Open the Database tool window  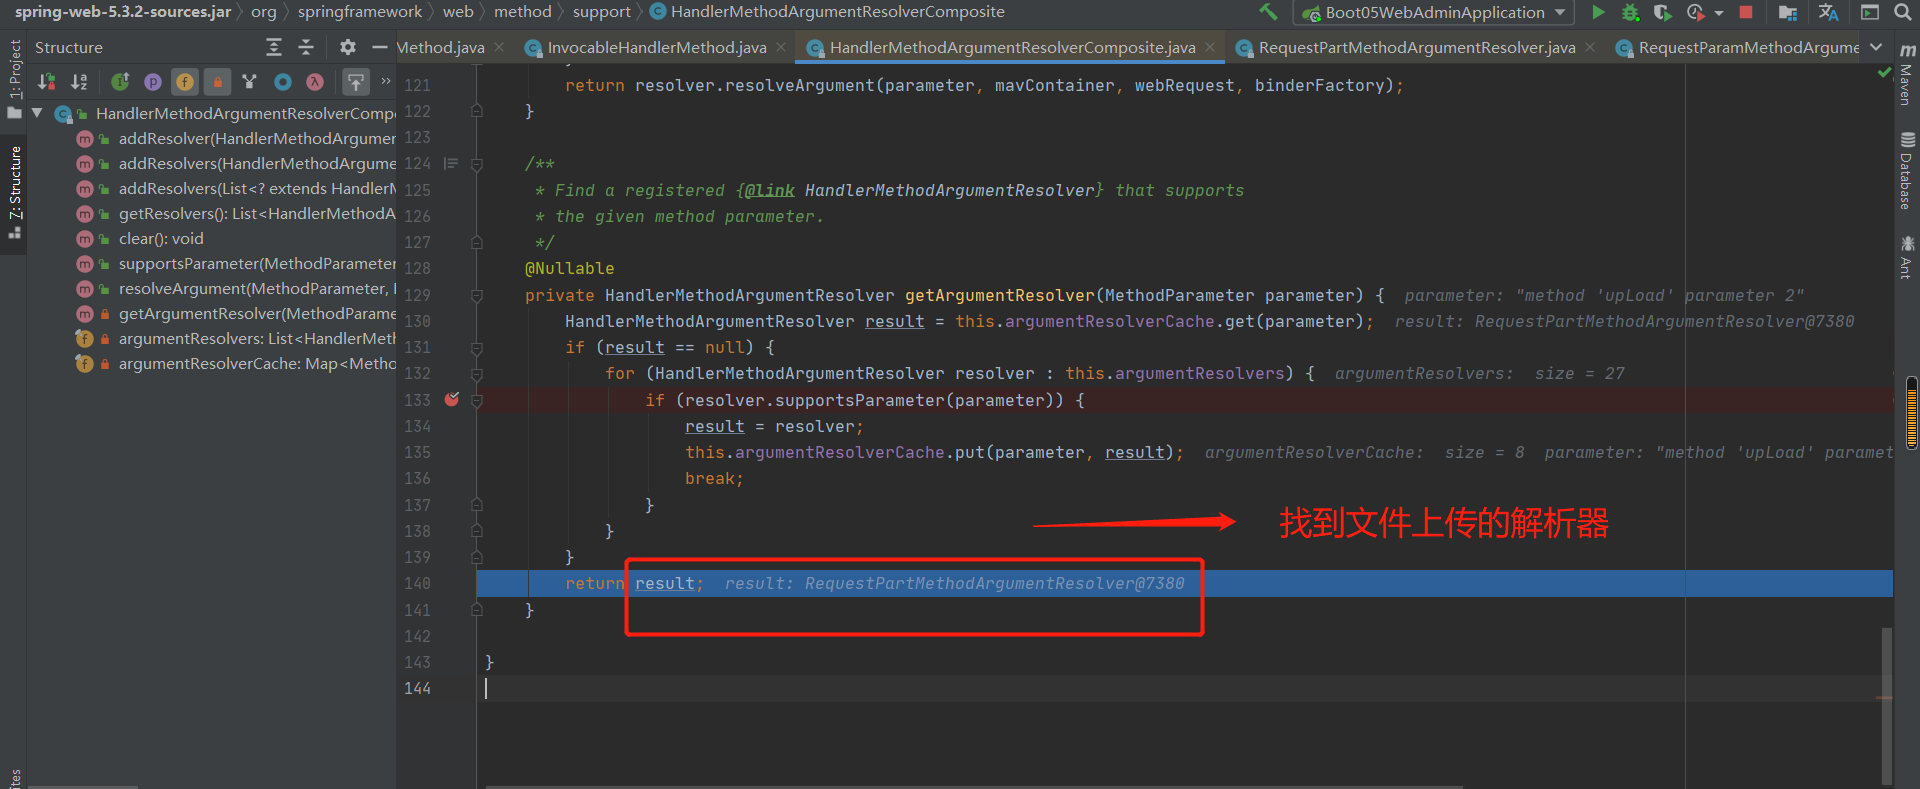[x=1907, y=170]
